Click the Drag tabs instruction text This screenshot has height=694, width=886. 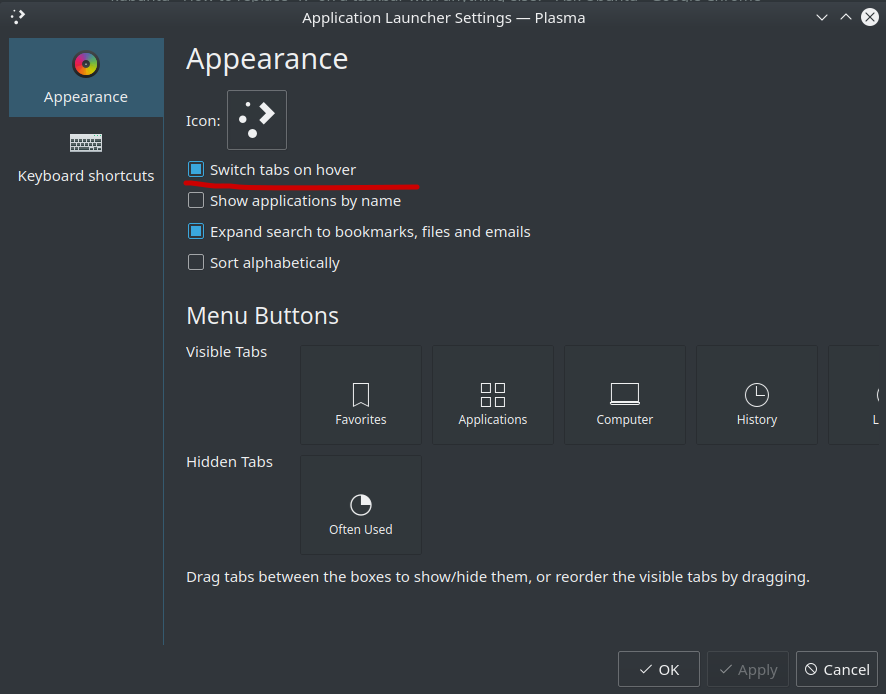point(498,577)
